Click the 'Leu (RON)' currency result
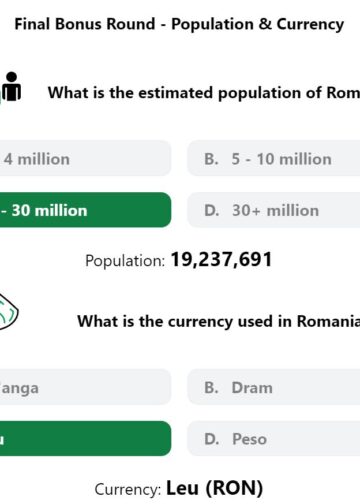 click(x=214, y=488)
